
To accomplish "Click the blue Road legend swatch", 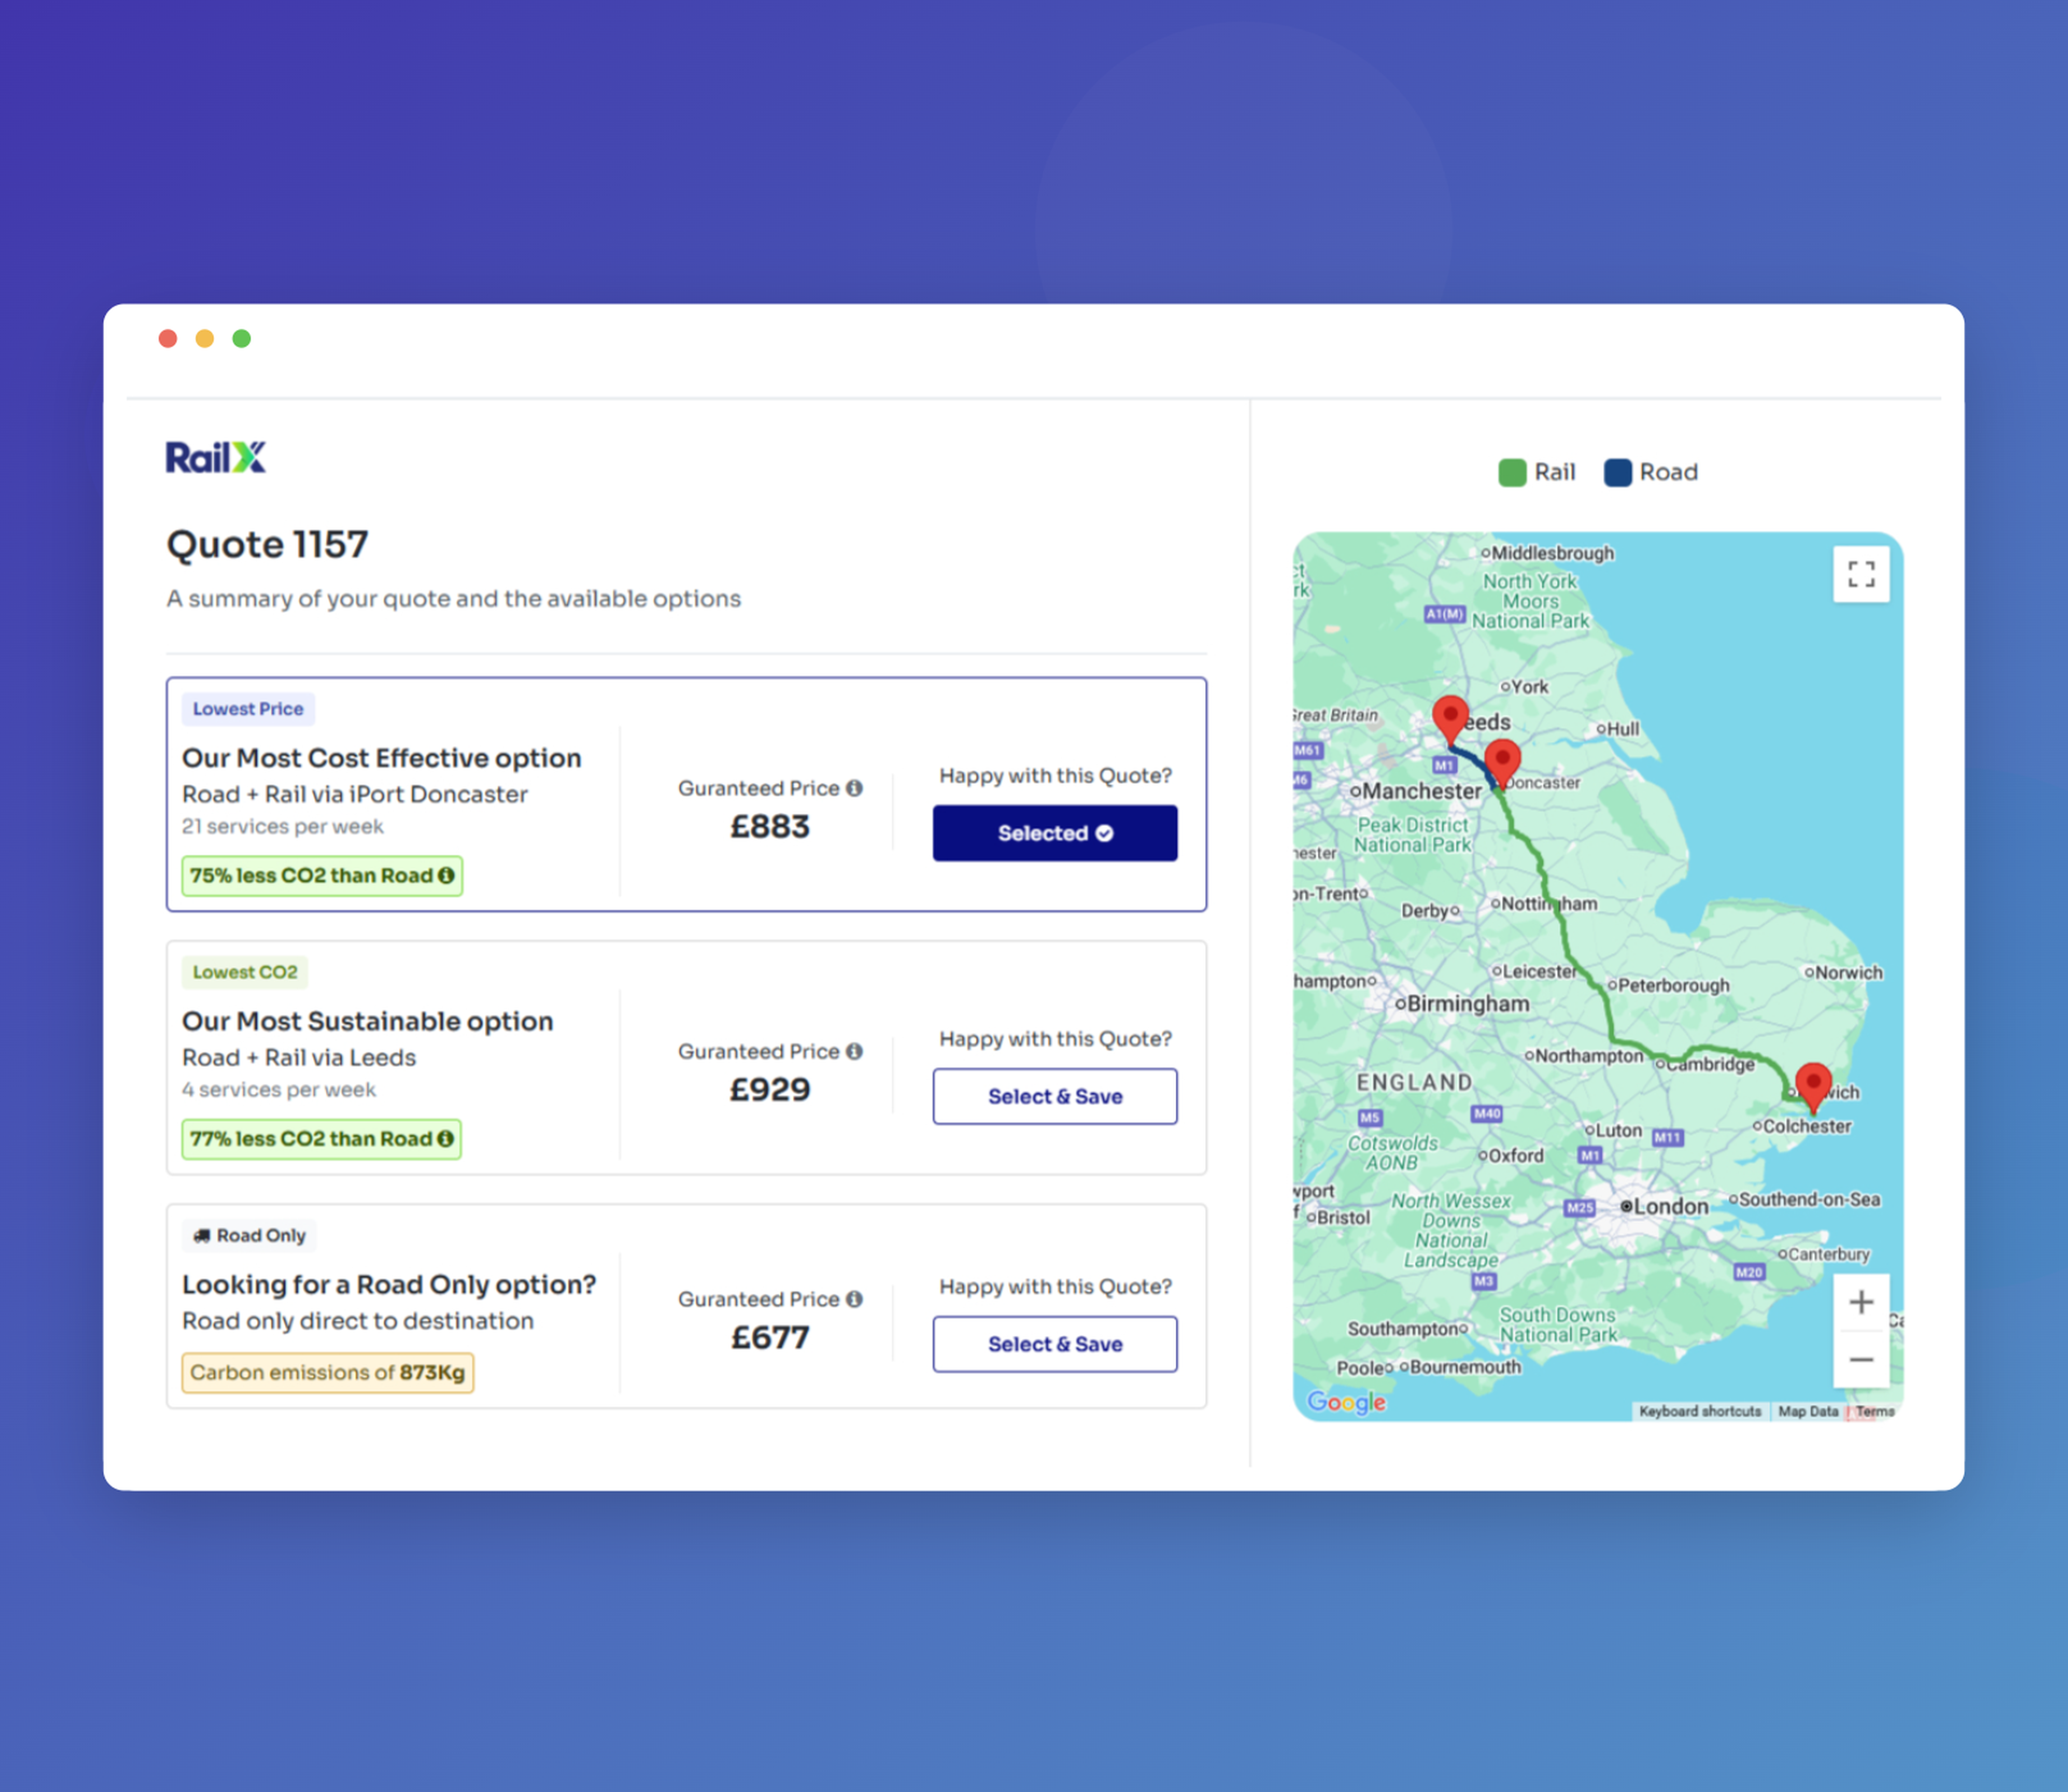I will pyautogui.click(x=1617, y=472).
